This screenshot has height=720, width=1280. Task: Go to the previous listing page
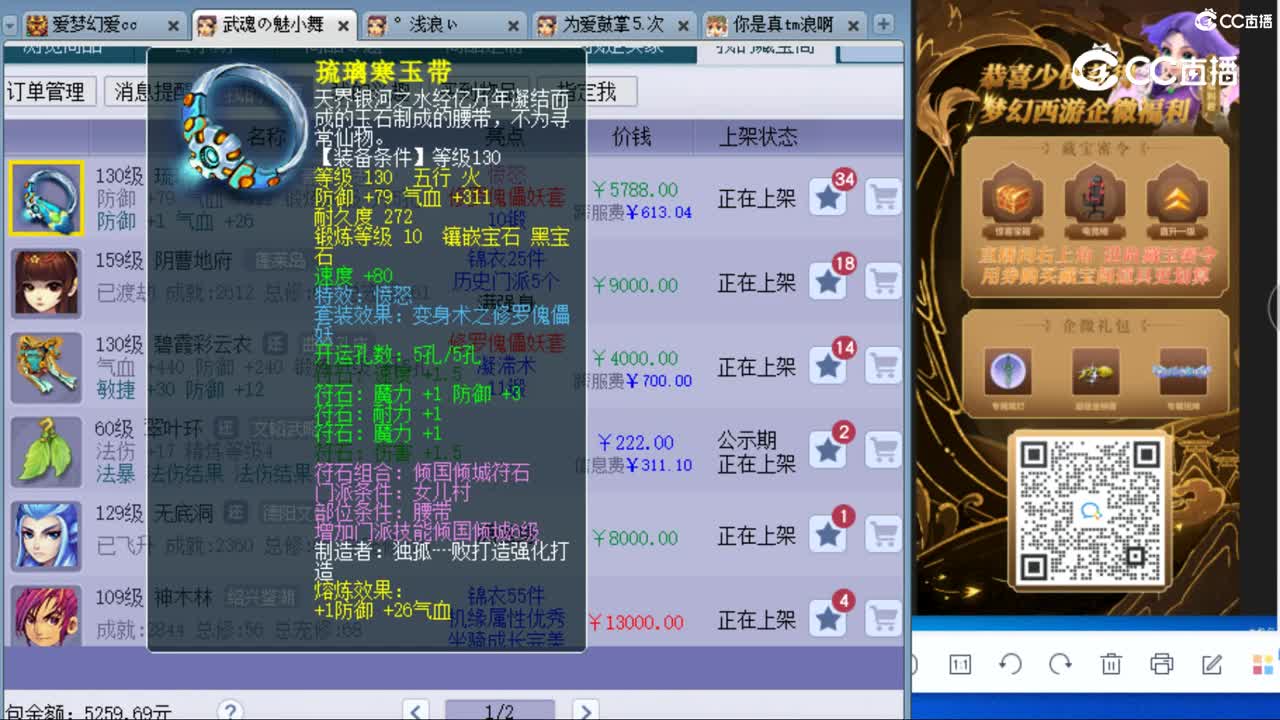pyautogui.click(x=416, y=711)
